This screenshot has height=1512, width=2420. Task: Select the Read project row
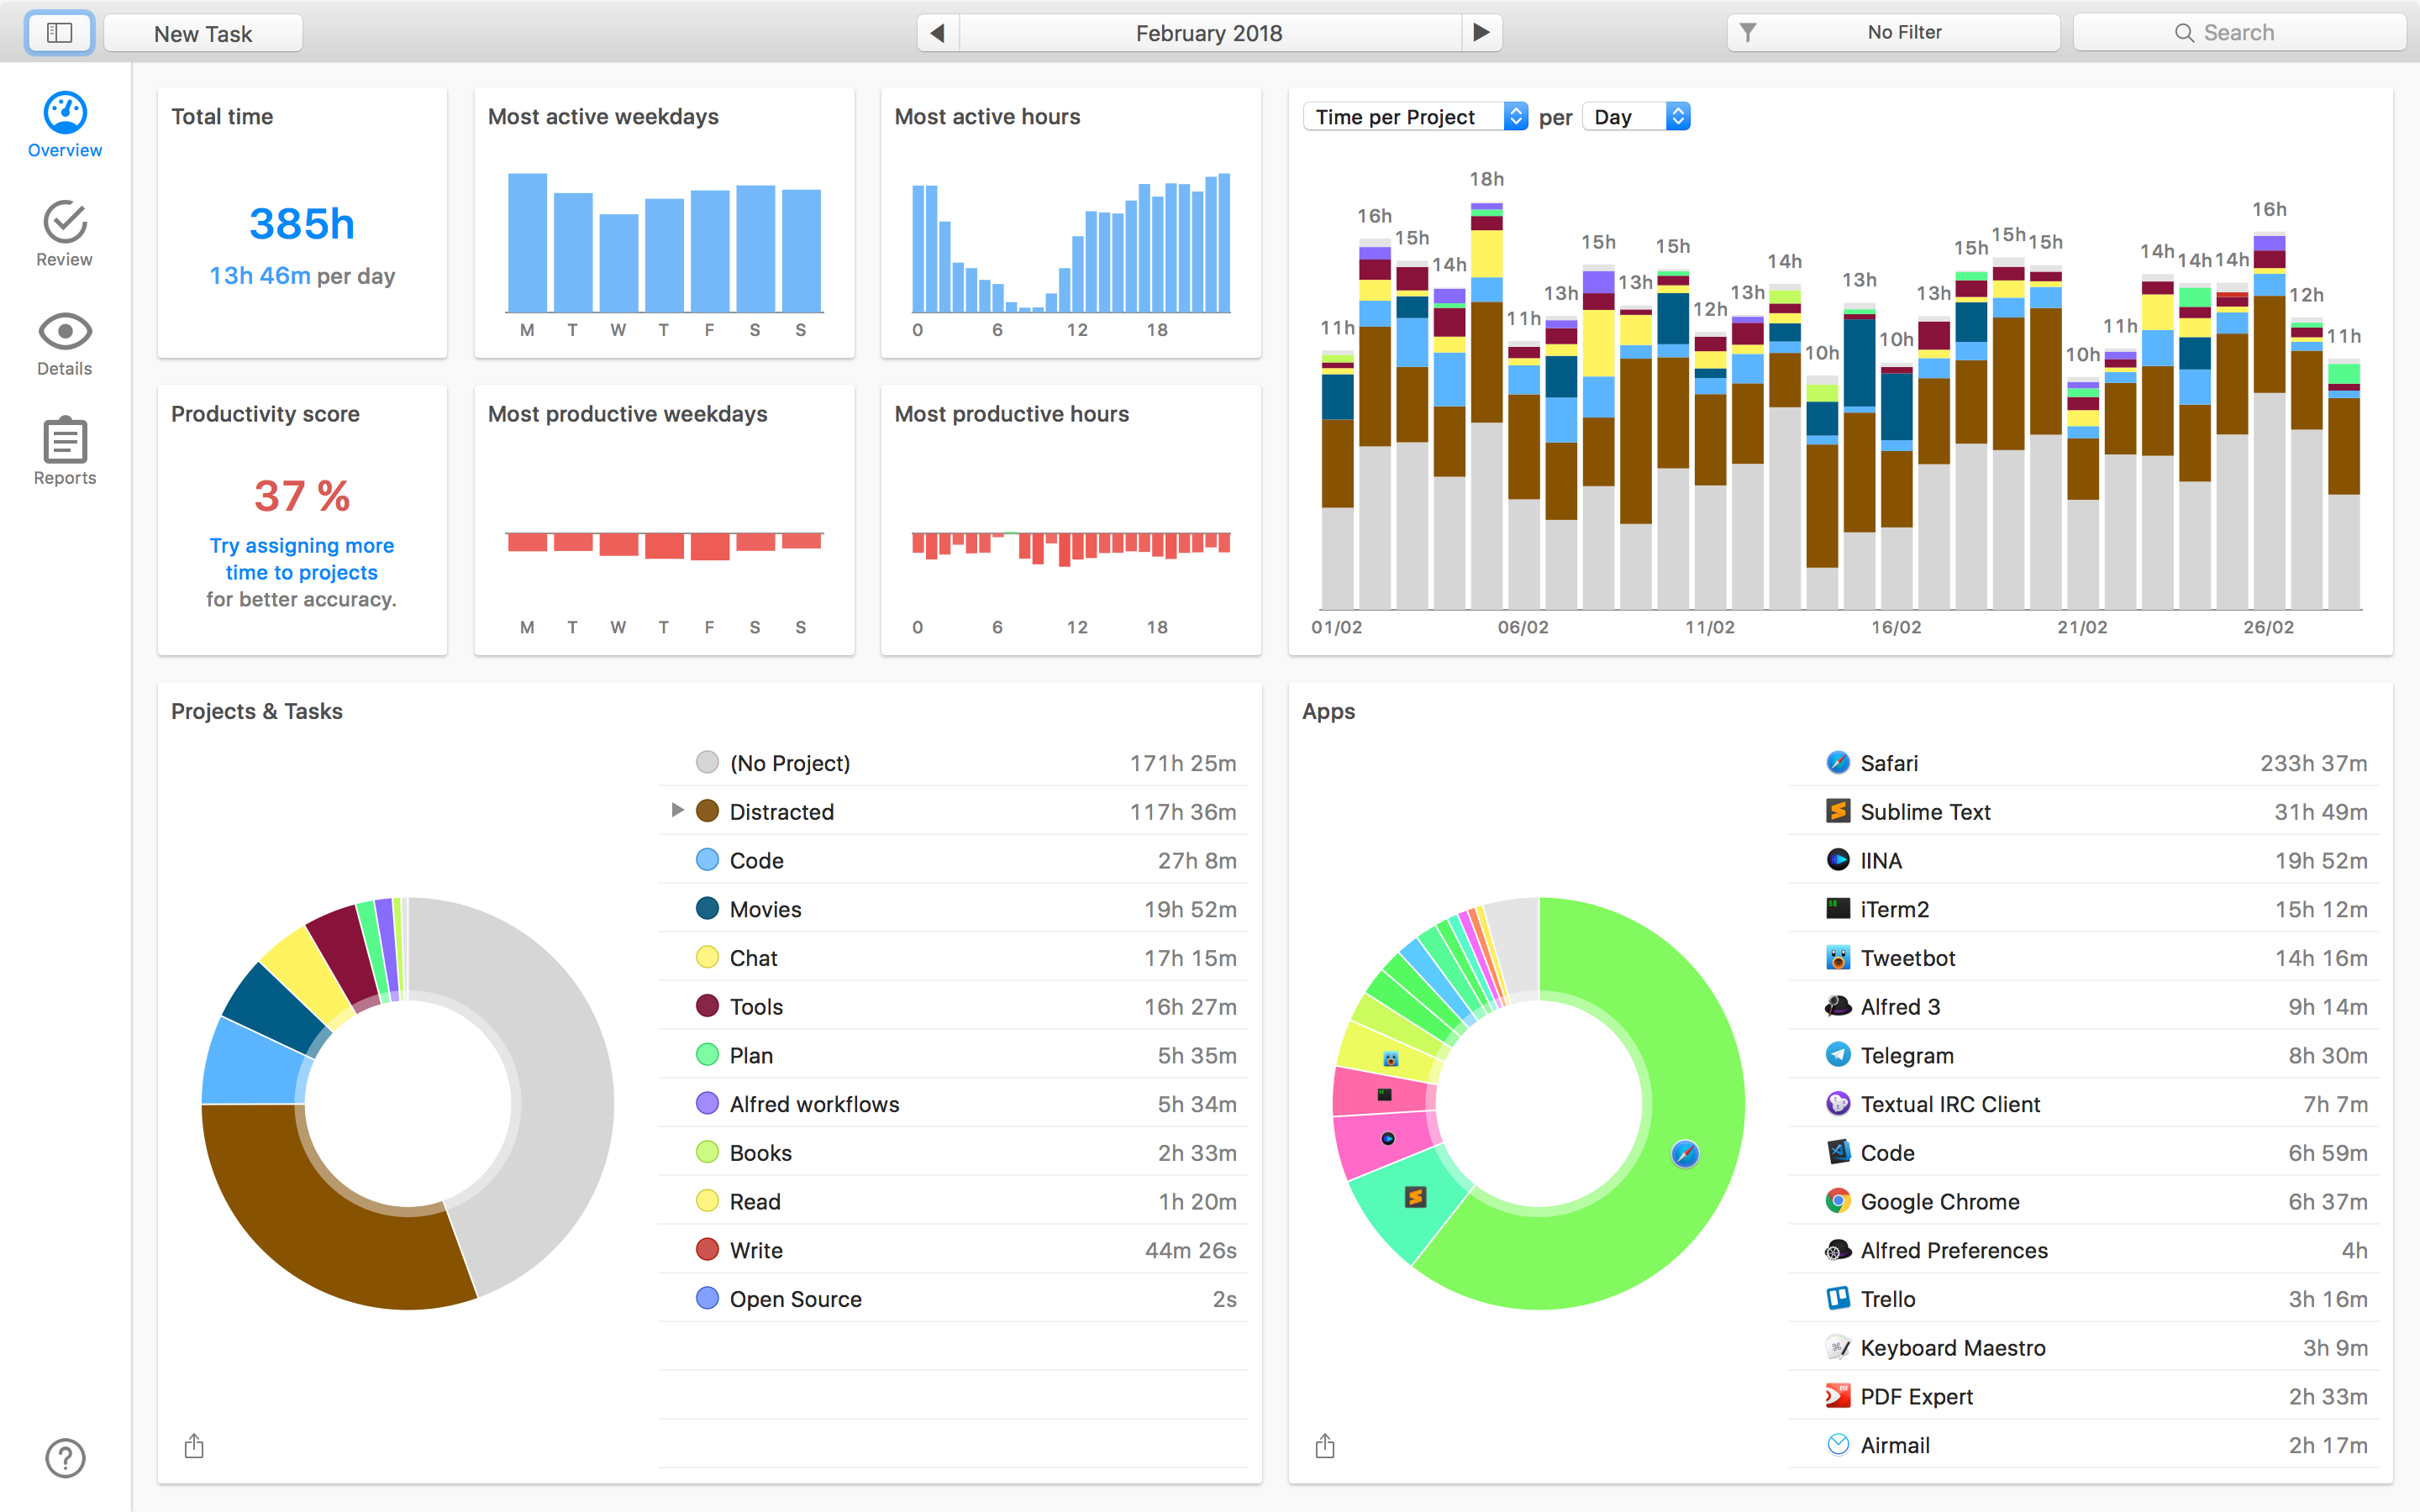point(953,1201)
